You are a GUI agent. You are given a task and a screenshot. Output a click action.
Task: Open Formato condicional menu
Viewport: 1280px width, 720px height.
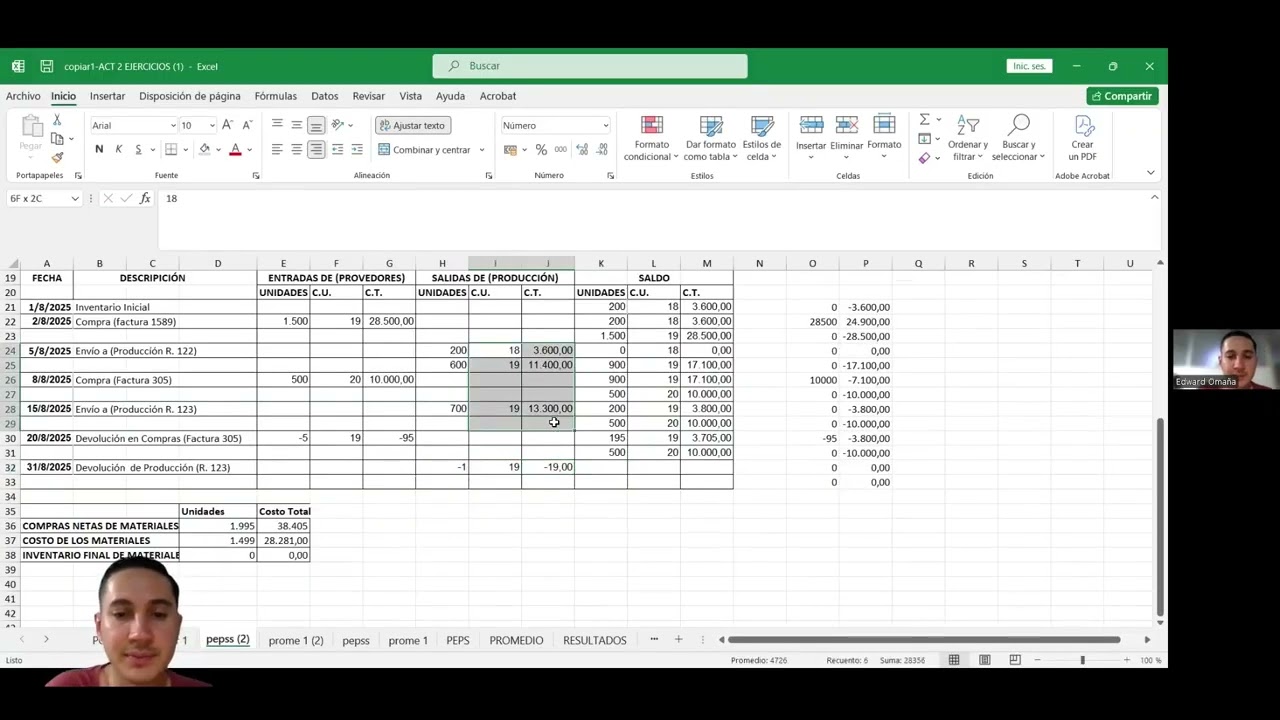[x=651, y=138]
